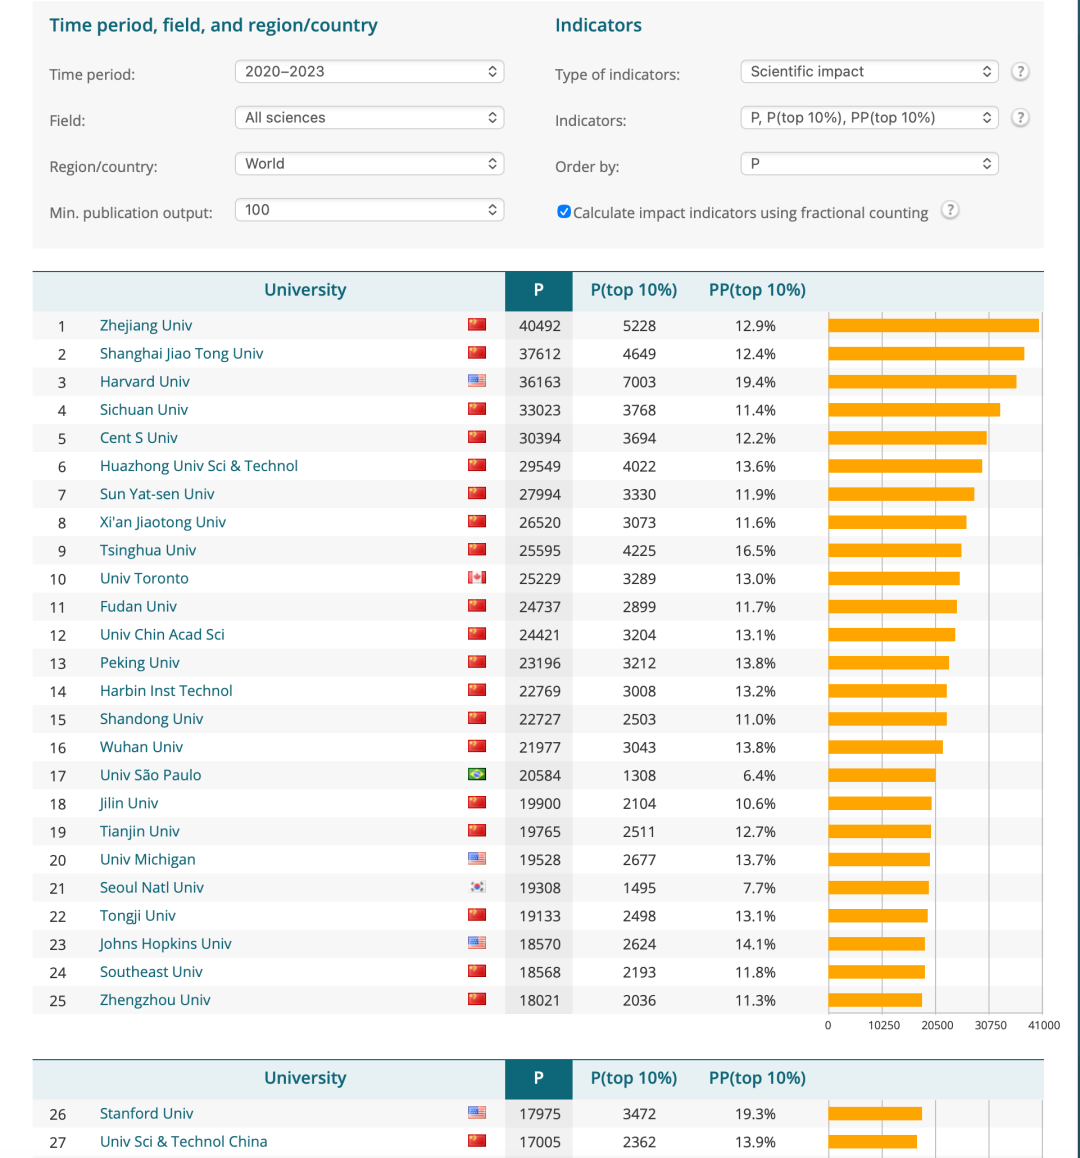
Task: Expand the Field dropdown showing All sciences
Action: tap(369, 117)
